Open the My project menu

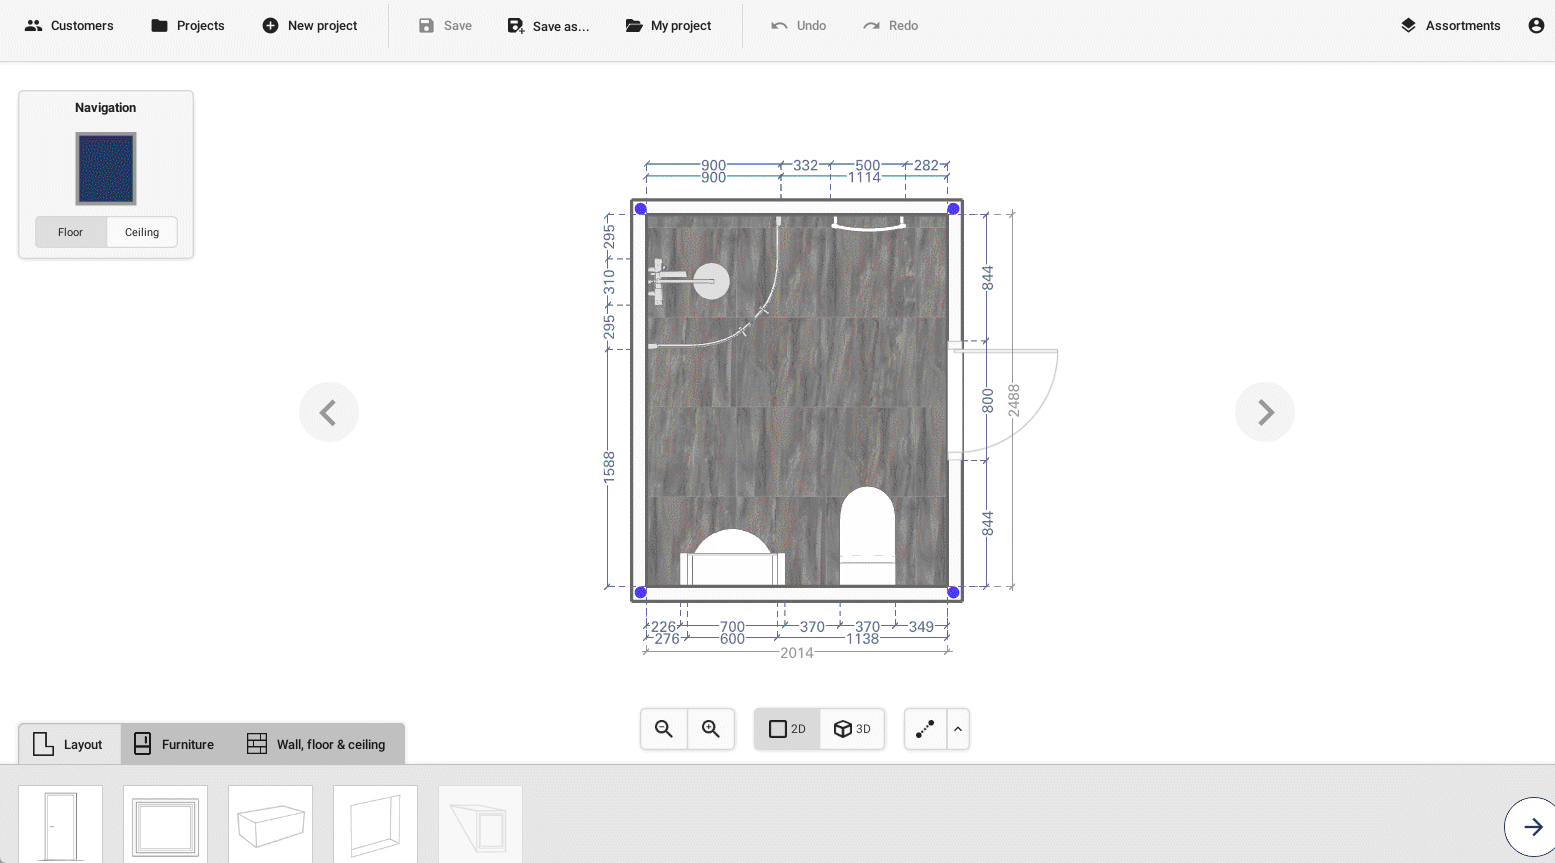coord(668,26)
